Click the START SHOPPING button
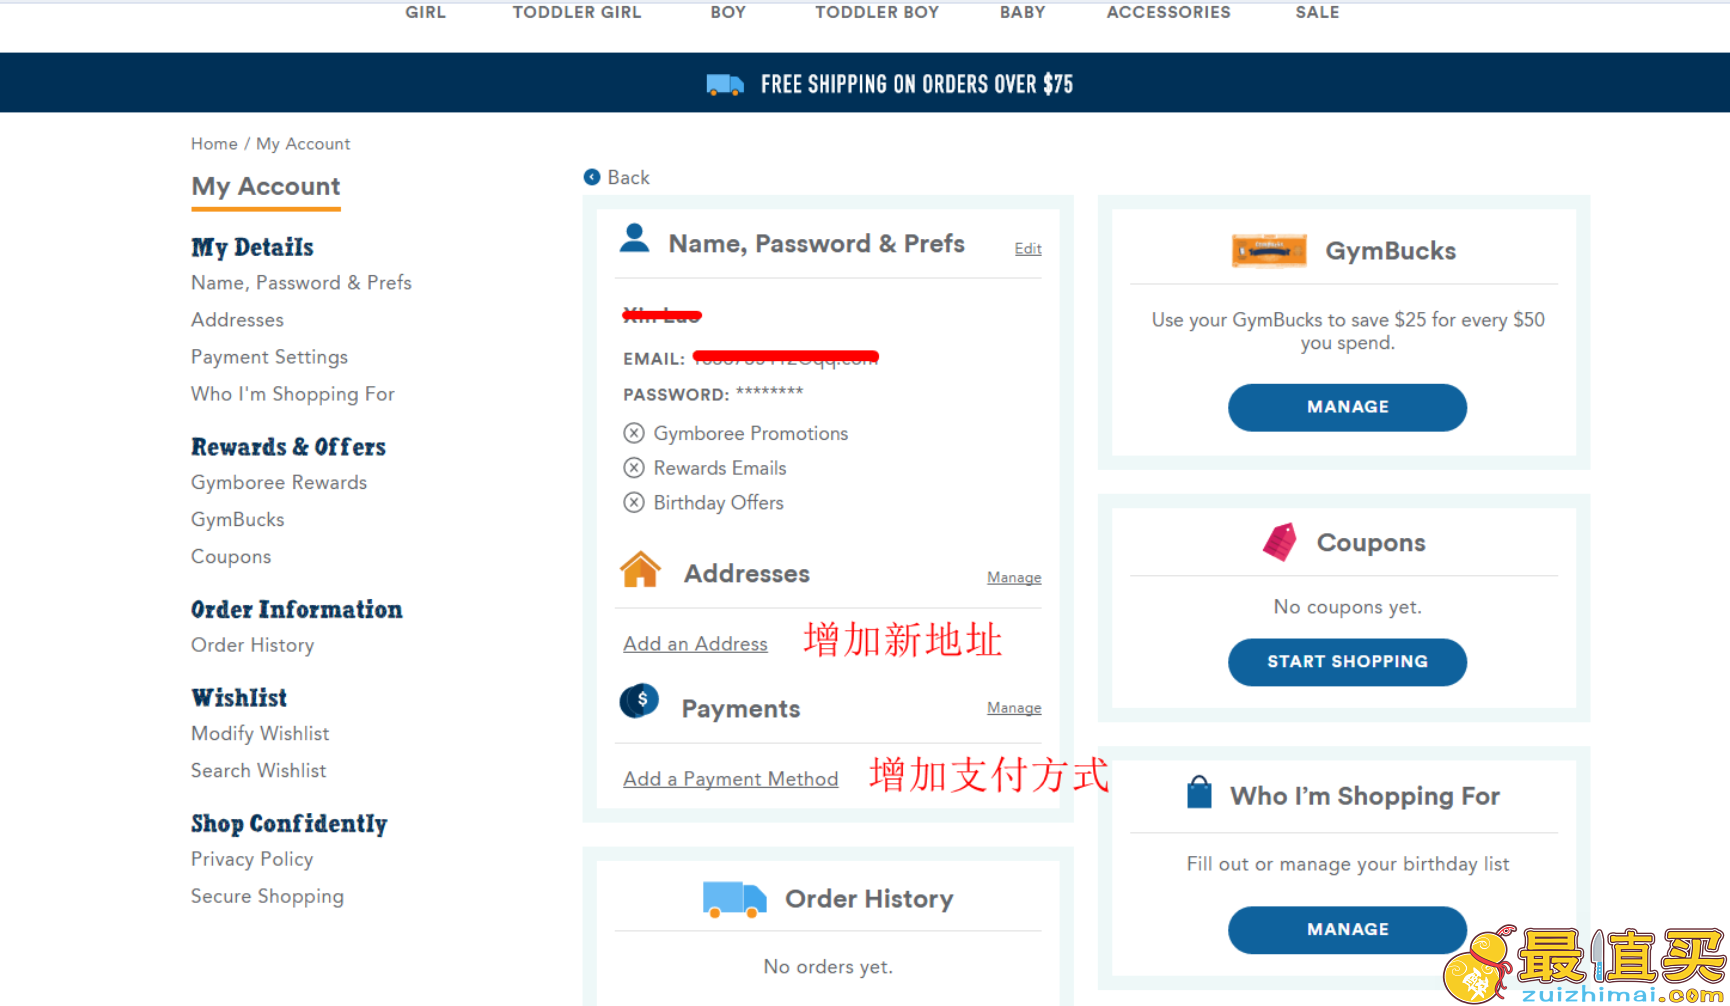Image resolution: width=1730 pixels, height=1006 pixels. (1347, 662)
